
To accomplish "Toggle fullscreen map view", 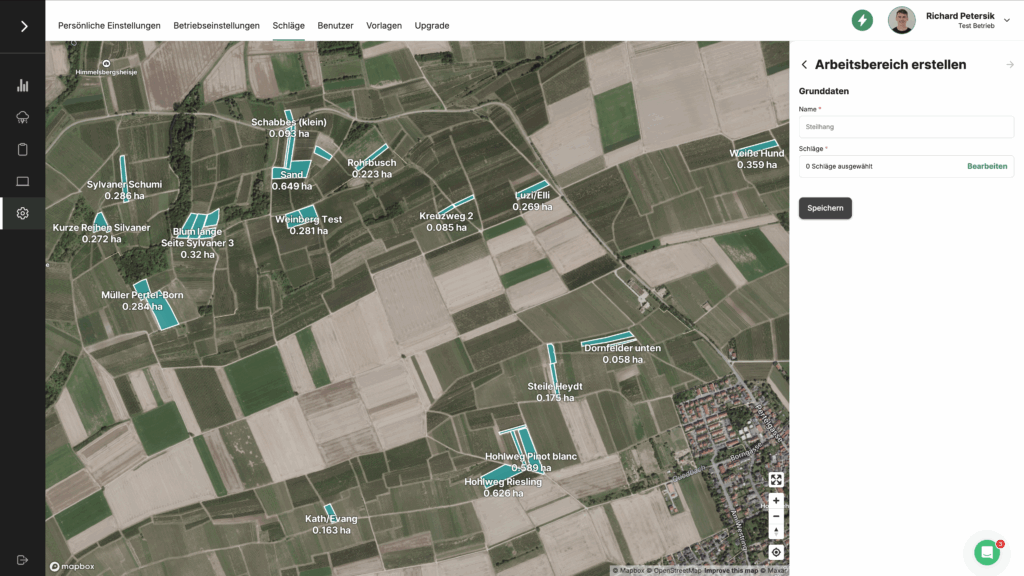I will (776, 480).
